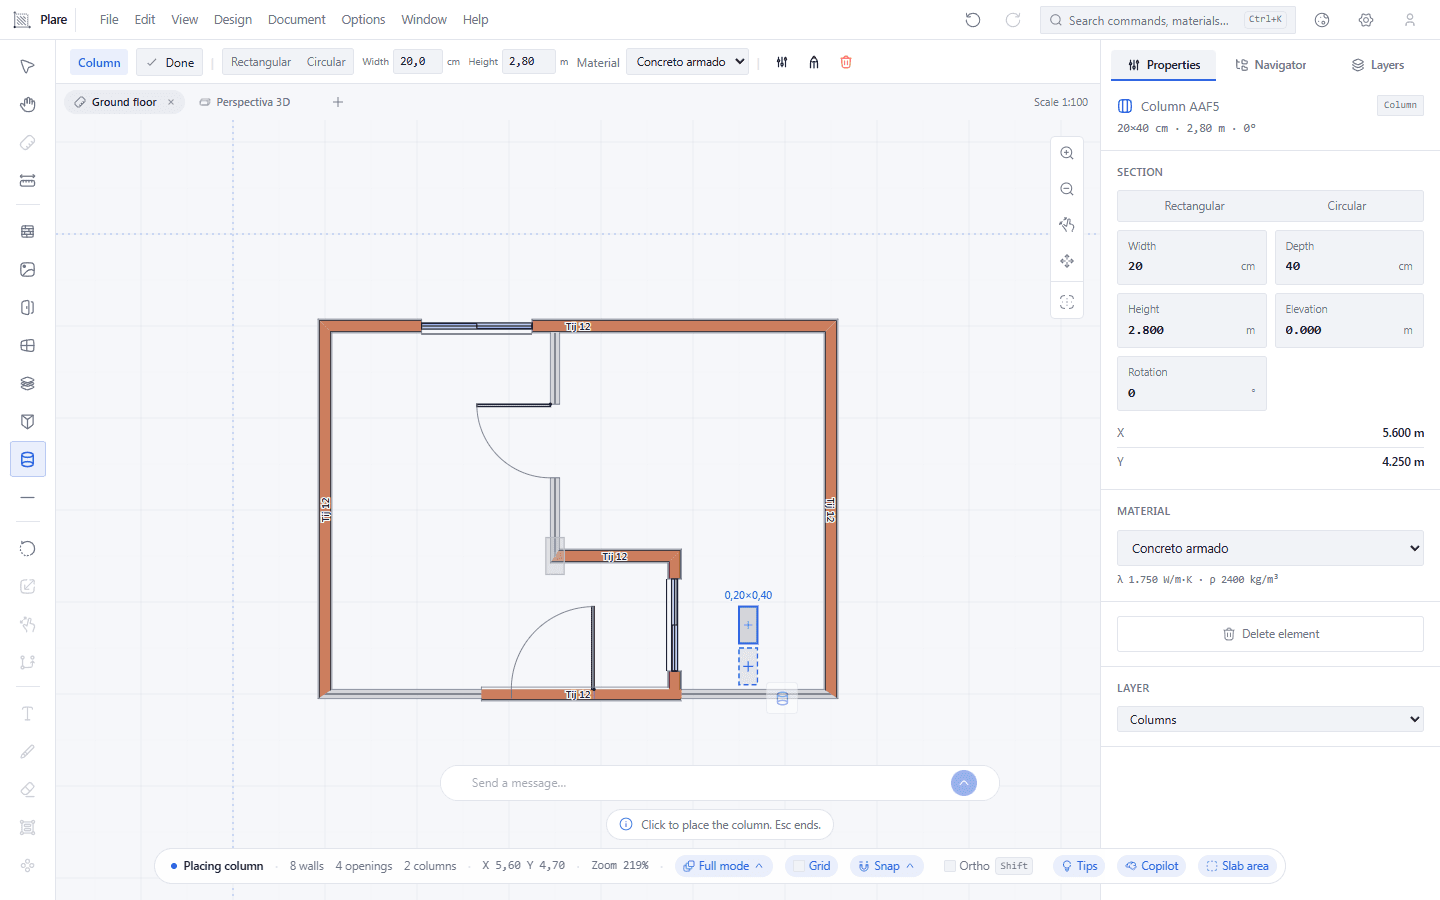Open the sliders settings icon in toolbar
The height and width of the screenshot is (900, 1440).
pyautogui.click(x=782, y=62)
